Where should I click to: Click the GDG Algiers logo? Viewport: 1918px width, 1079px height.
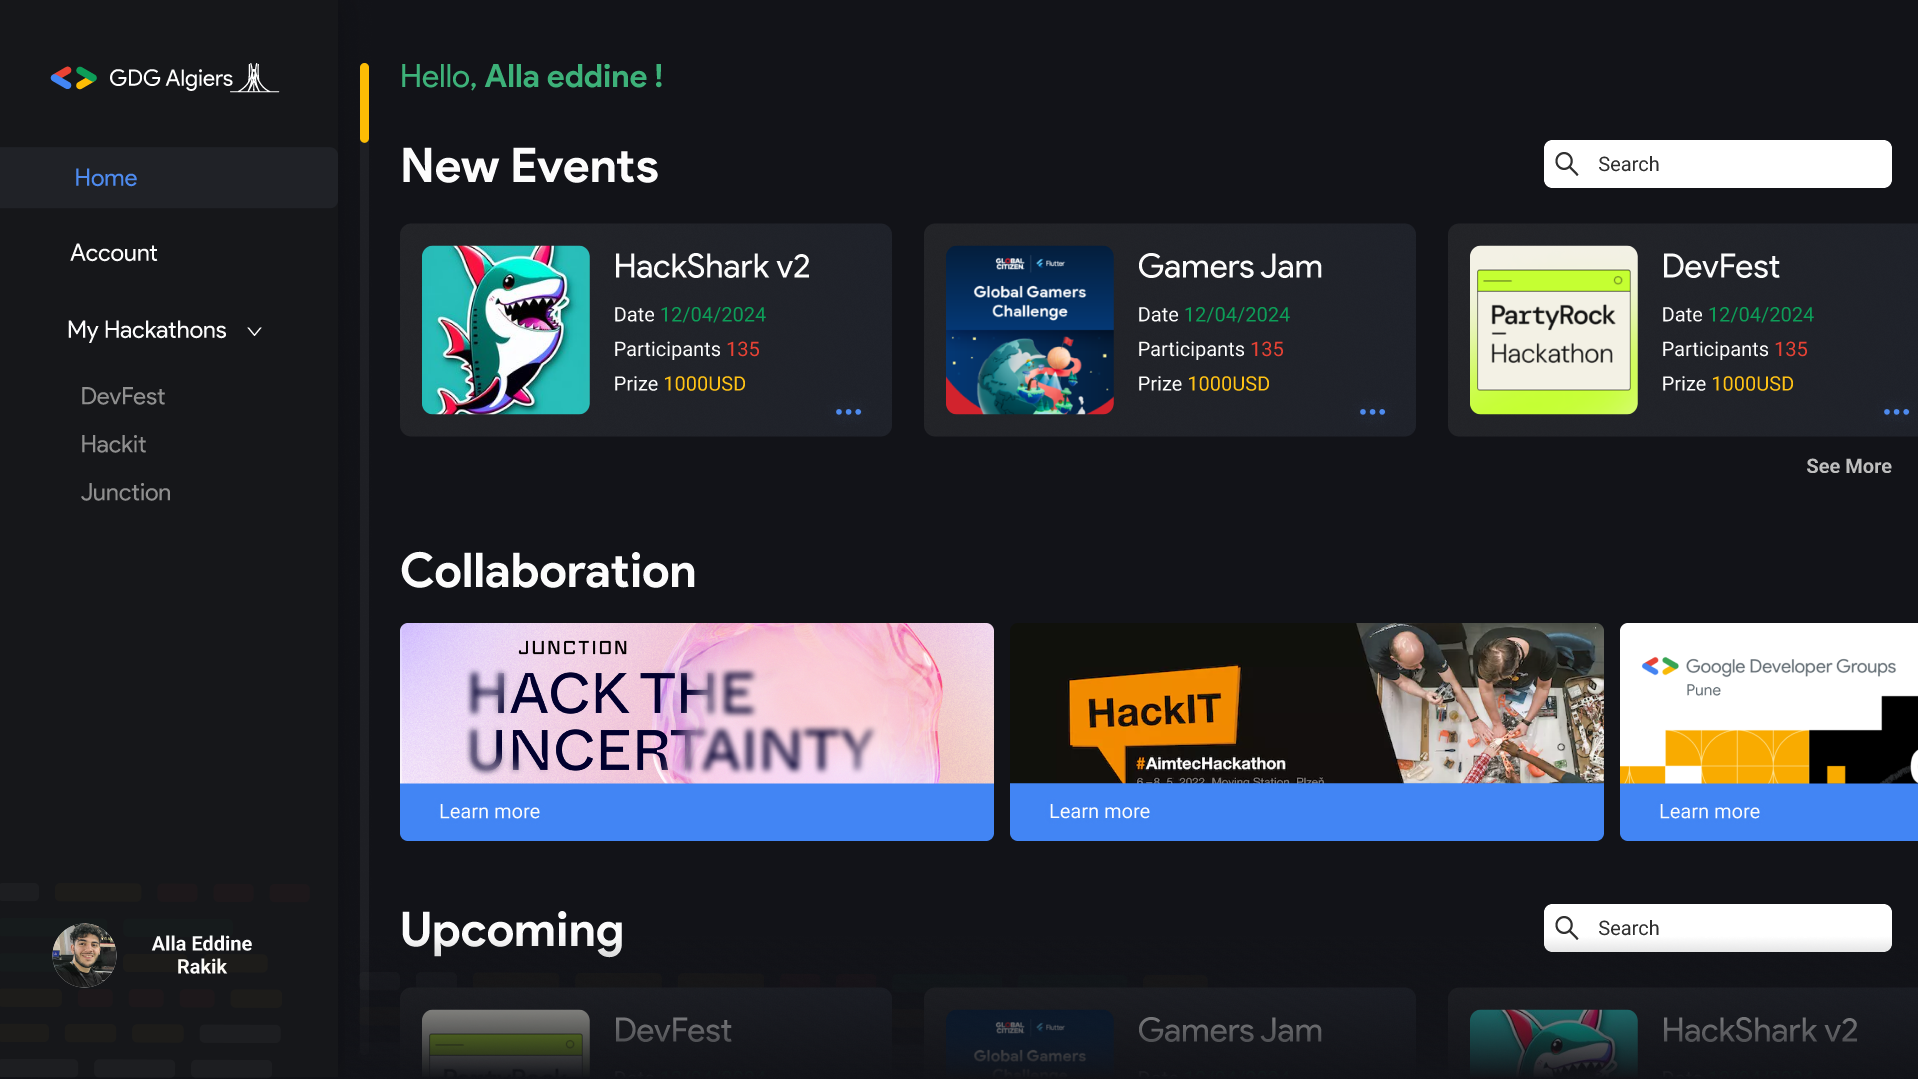[165, 78]
